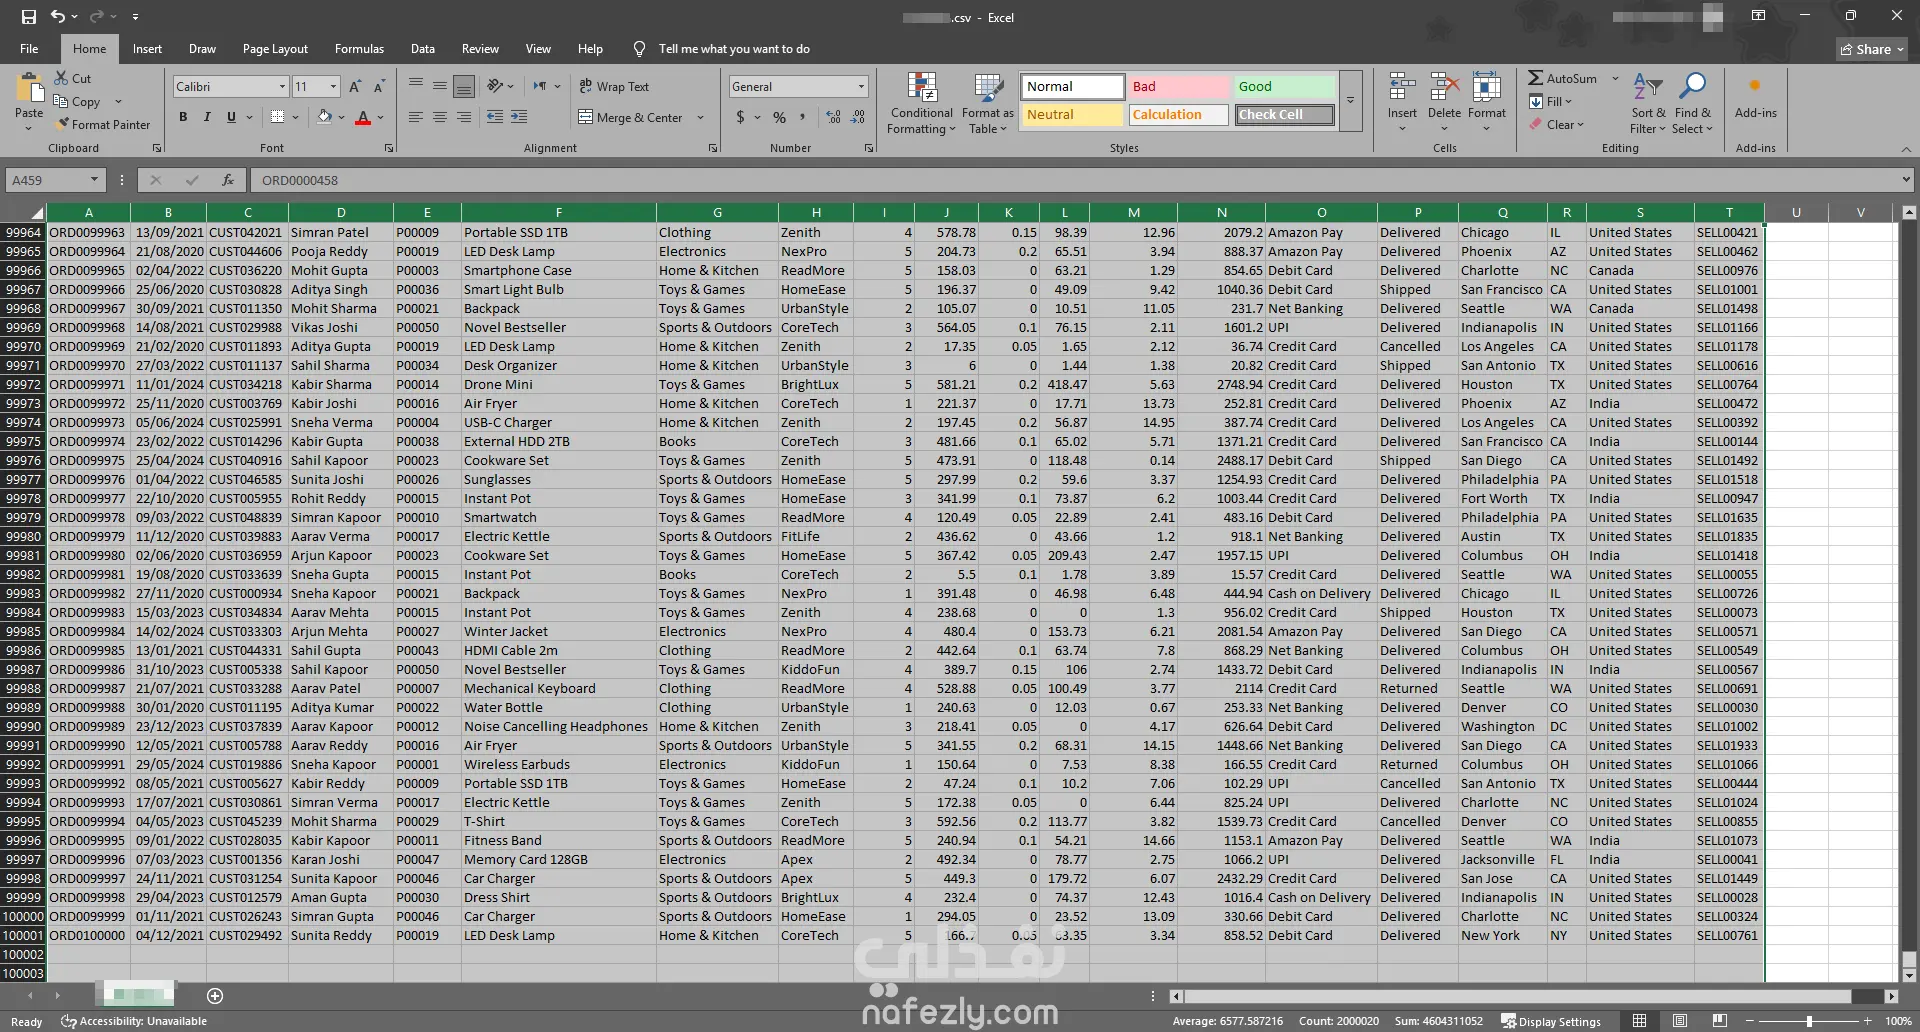The width and height of the screenshot is (1920, 1032).
Task: Open the font size dropdown
Action: click(x=333, y=87)
